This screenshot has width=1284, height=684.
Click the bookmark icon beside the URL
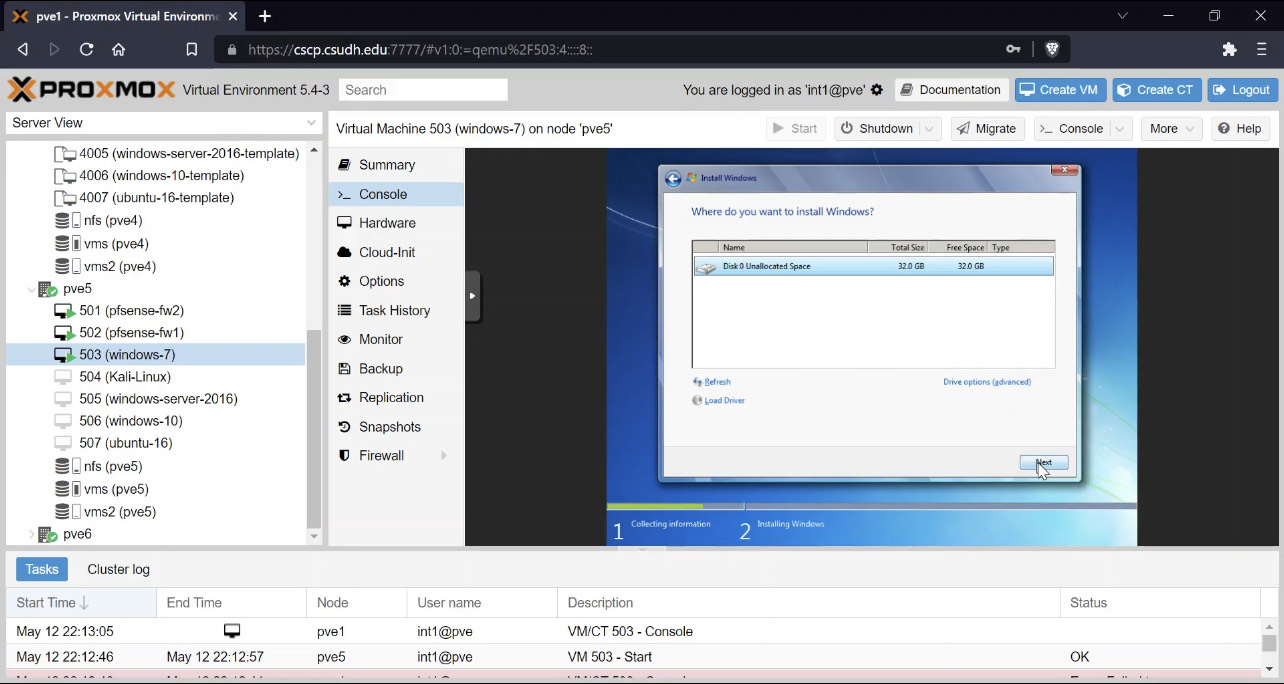pyautogui.click(x=192, y=49)
